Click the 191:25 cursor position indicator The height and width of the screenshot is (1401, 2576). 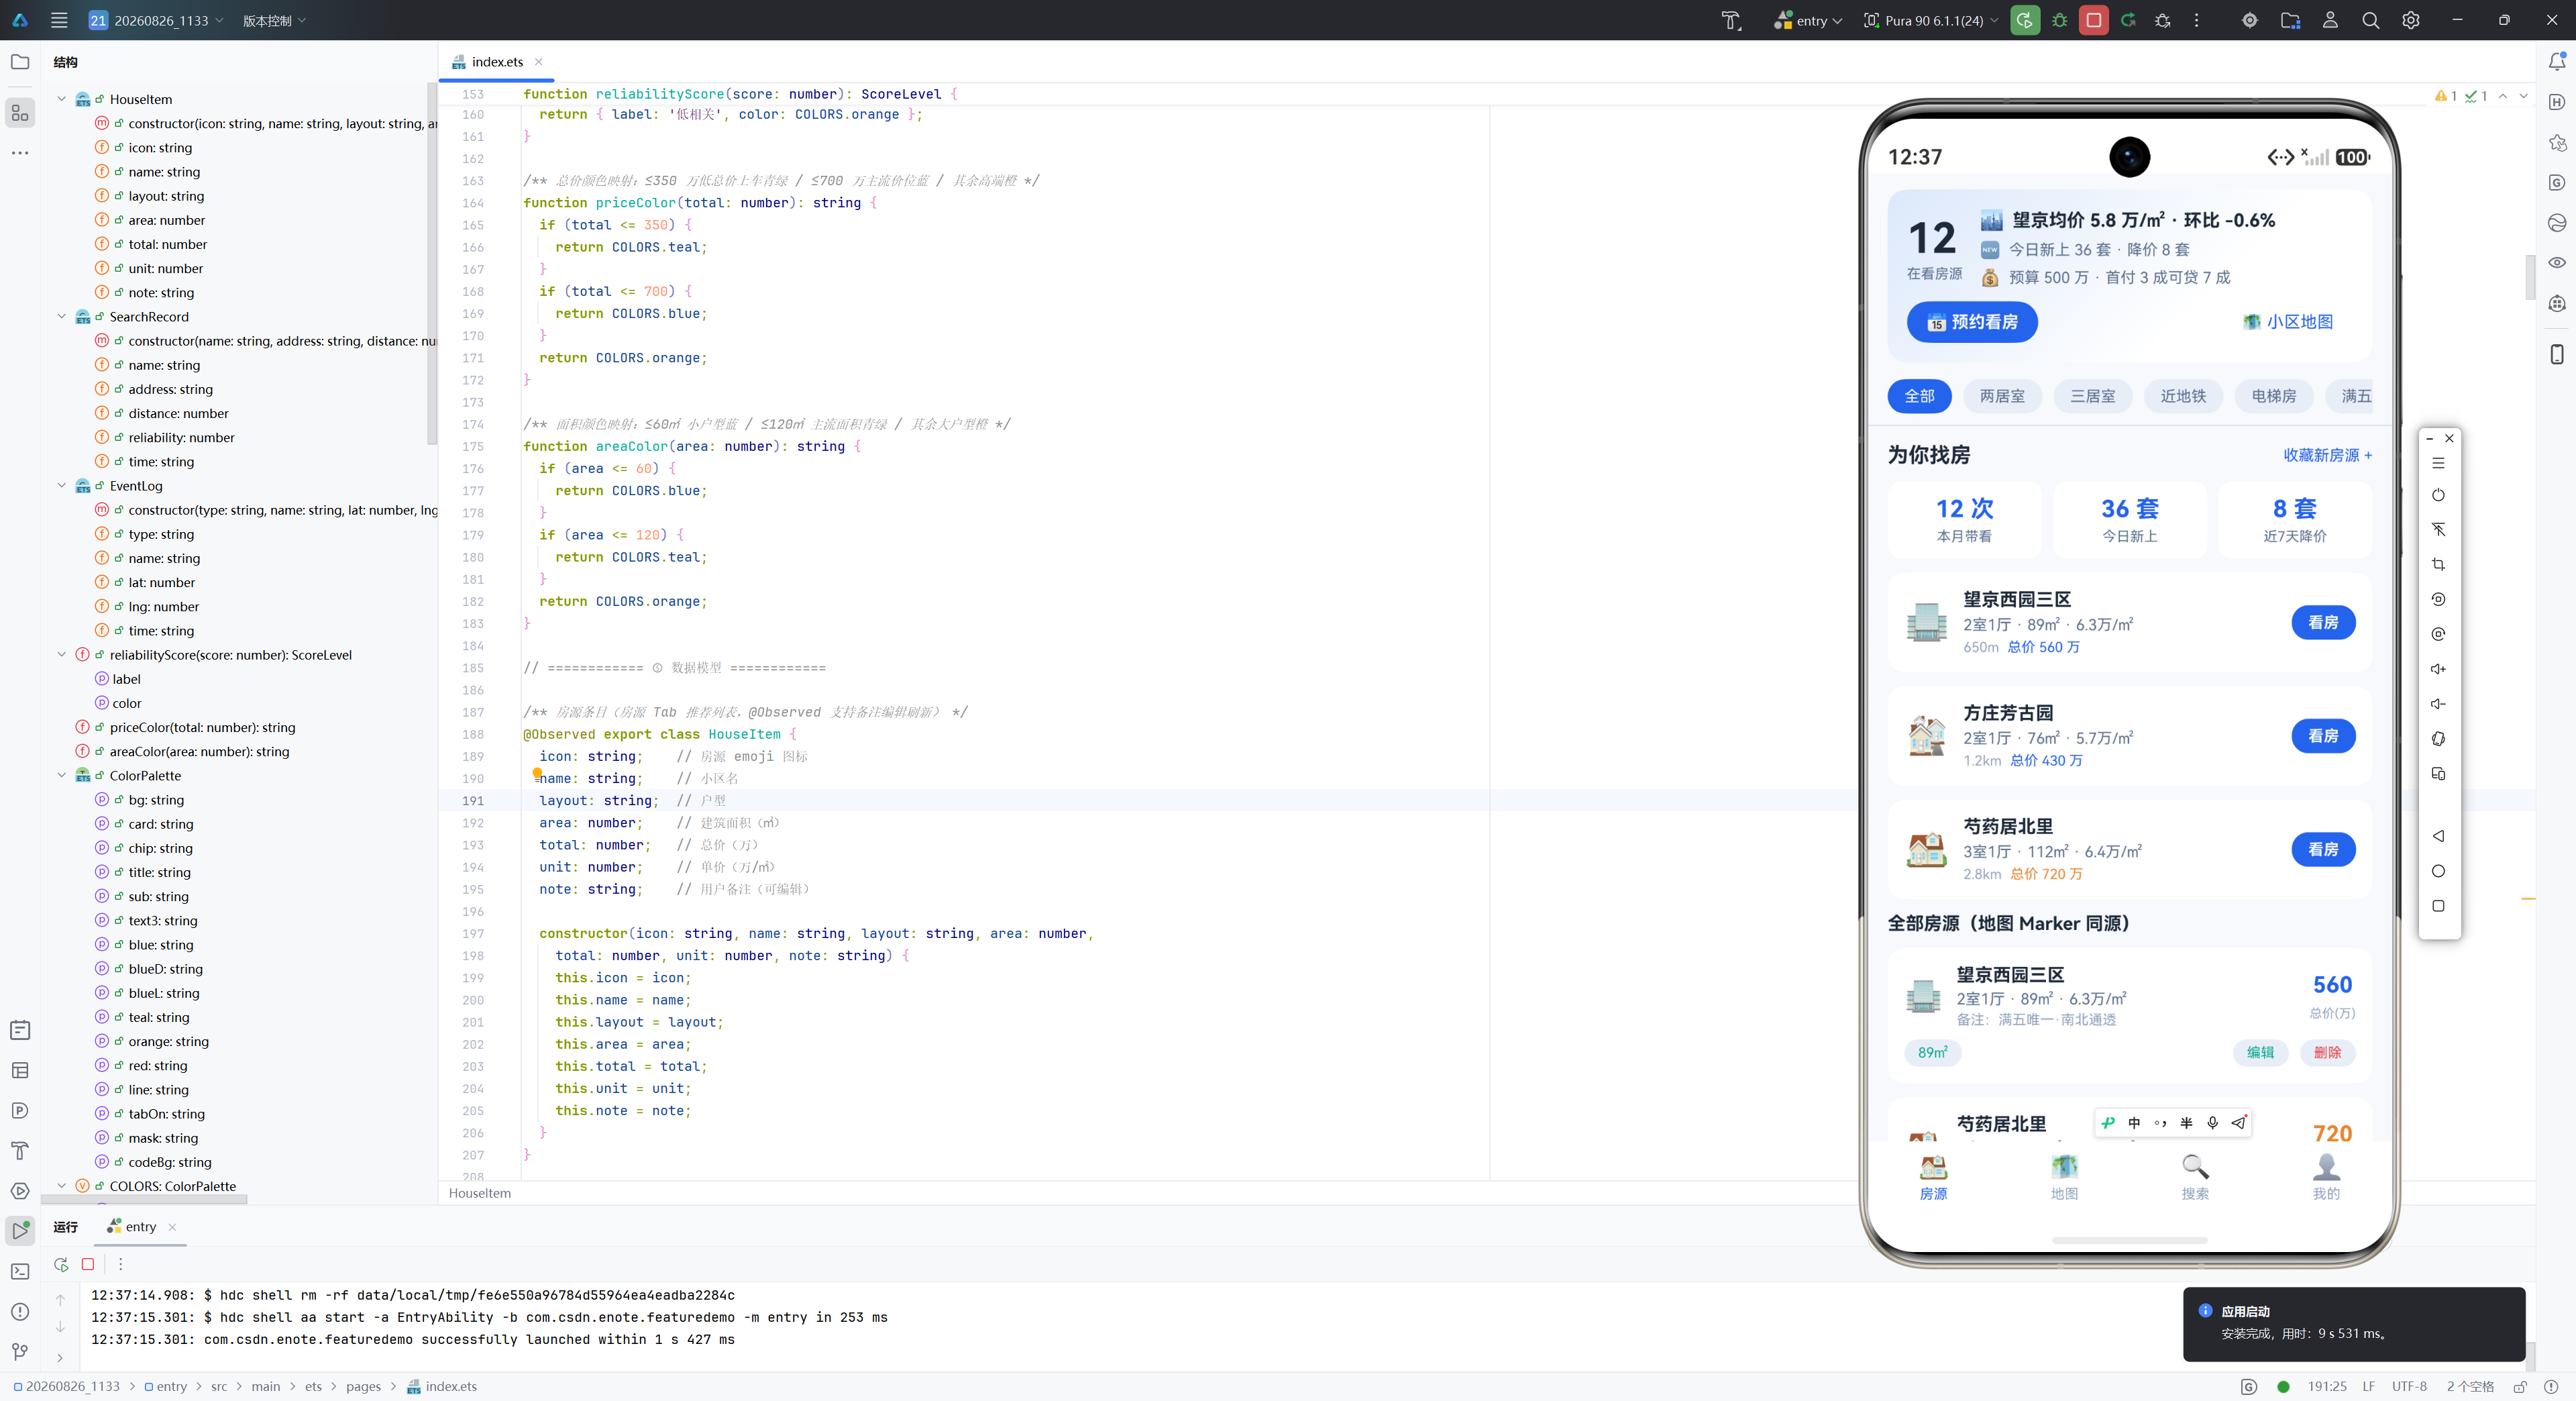(x=2327, y=1386)
